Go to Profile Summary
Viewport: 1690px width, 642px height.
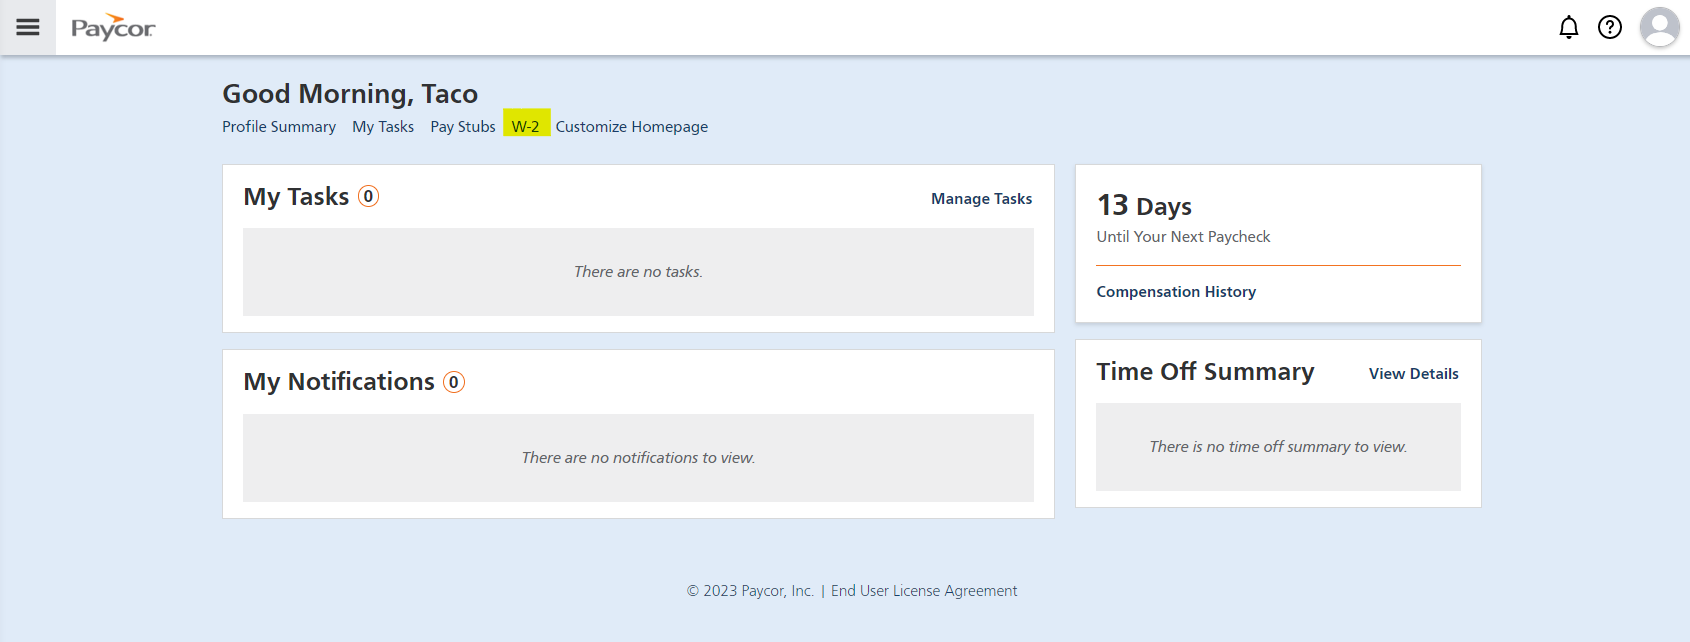[279, 127]
